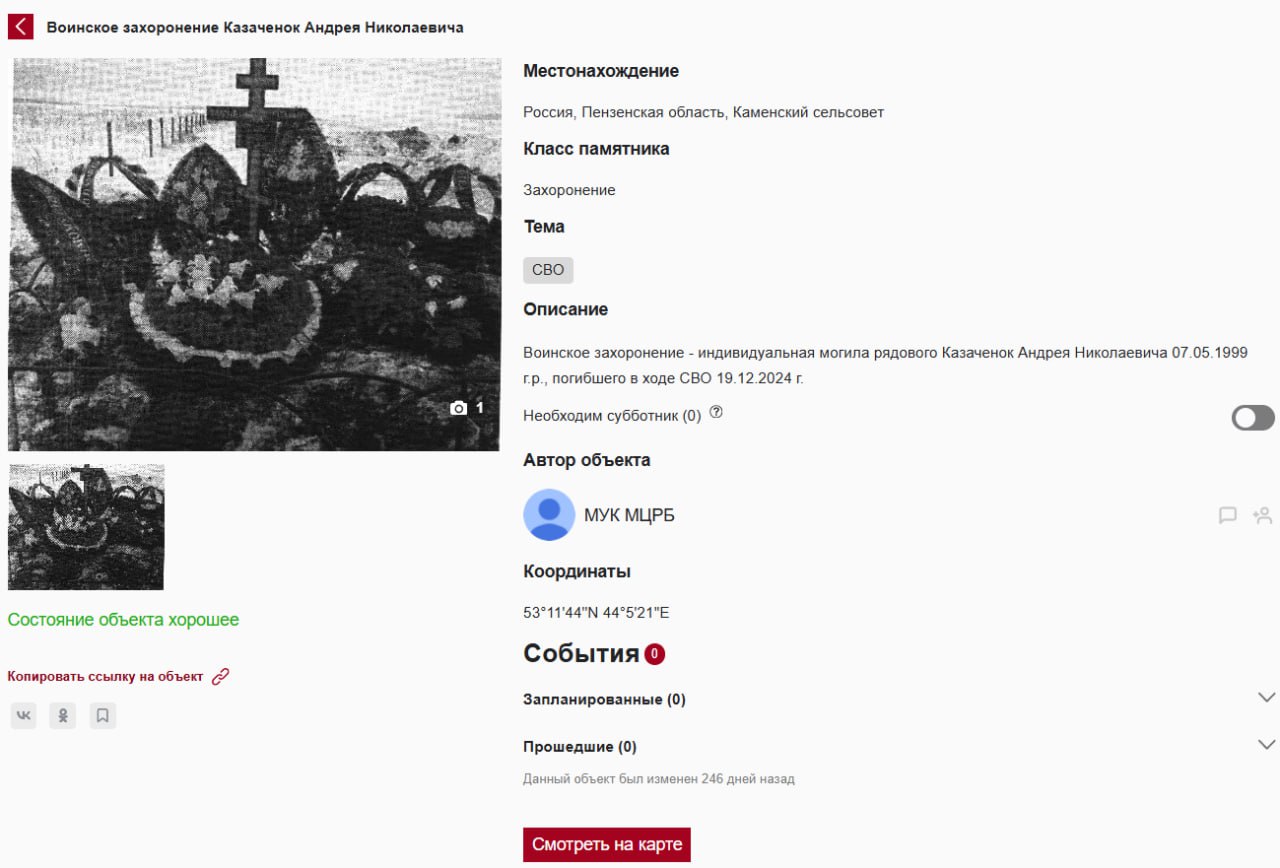Bookmark this object with the flag icon
Image resolution: width=1280 pixels, height=868 pixels.
pos(102,715)
